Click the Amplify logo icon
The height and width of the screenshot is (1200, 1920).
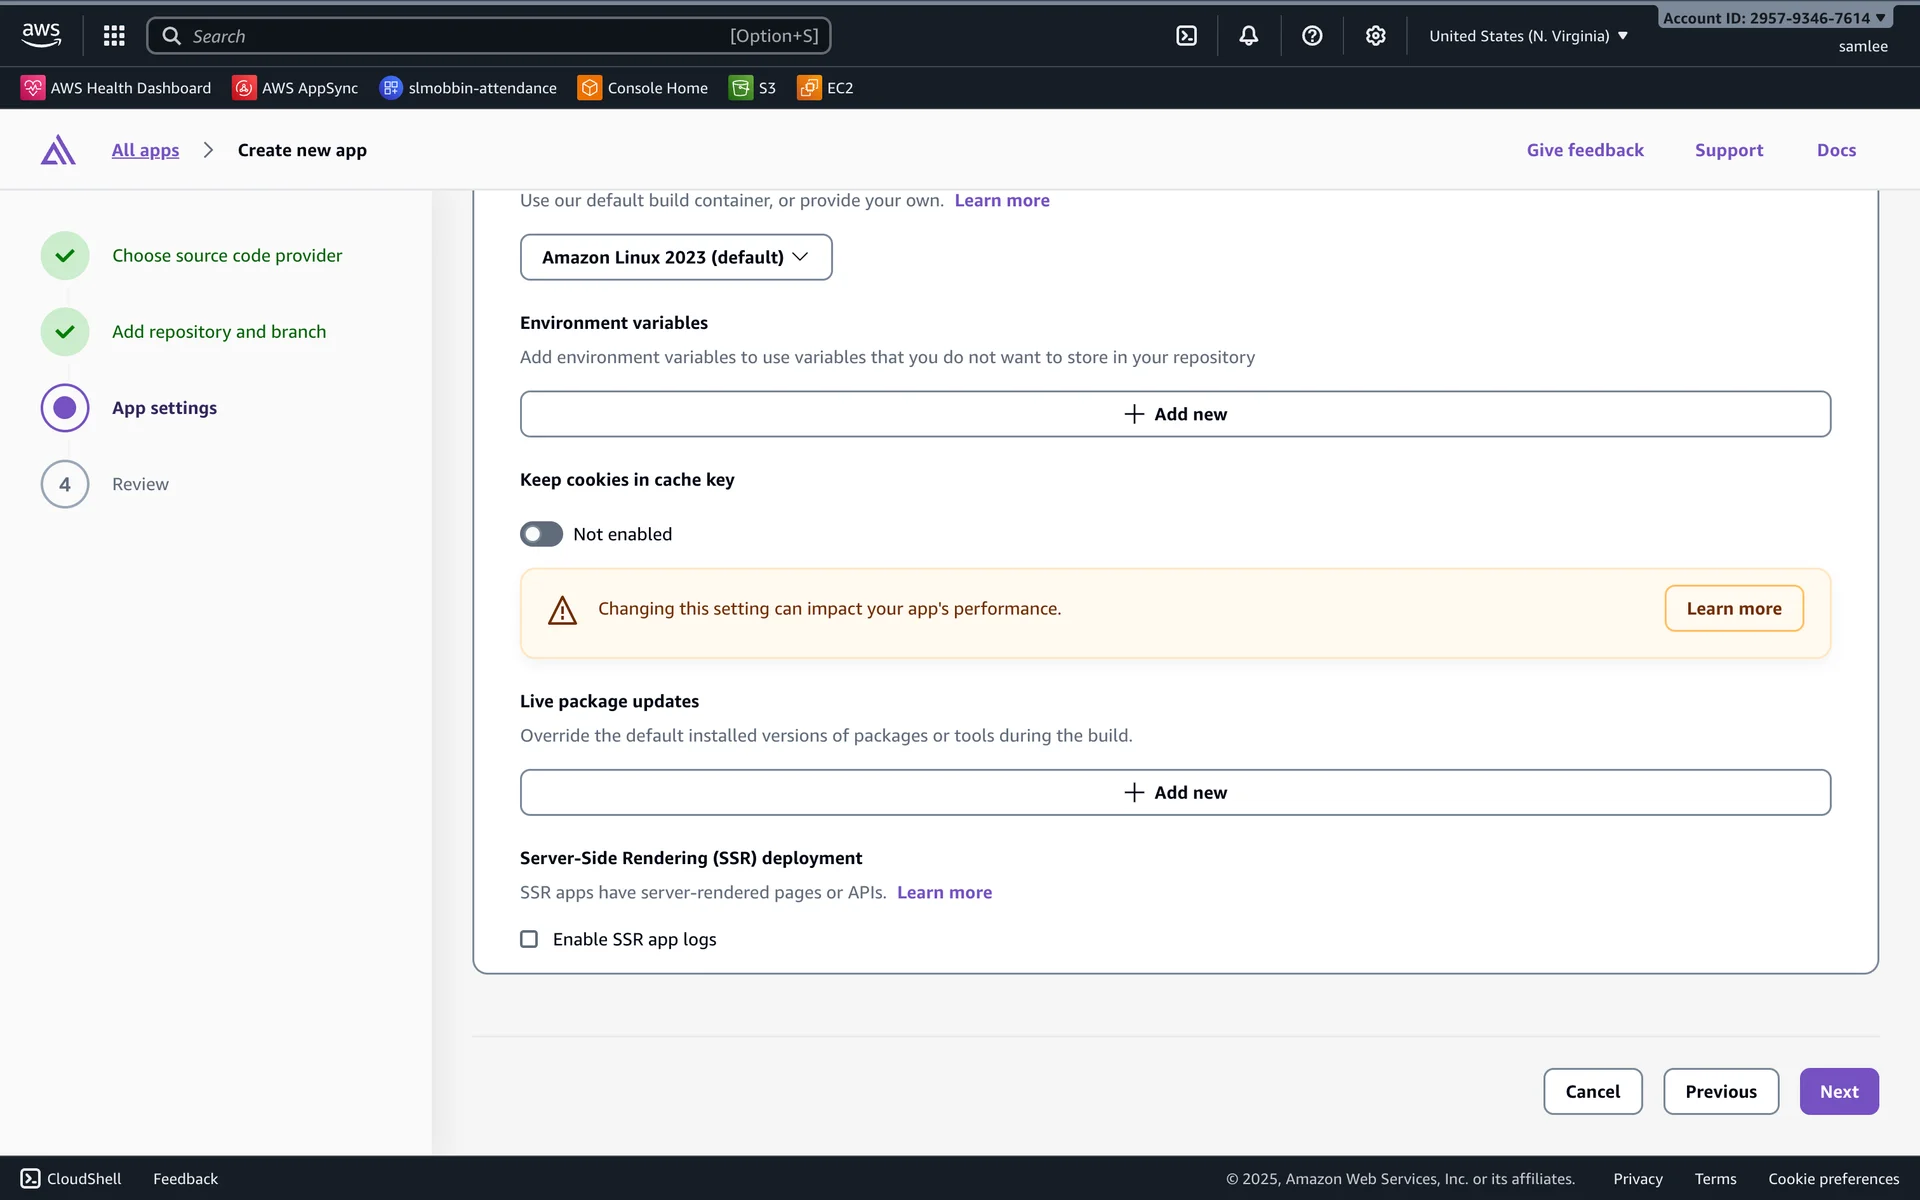click(58, 150)
